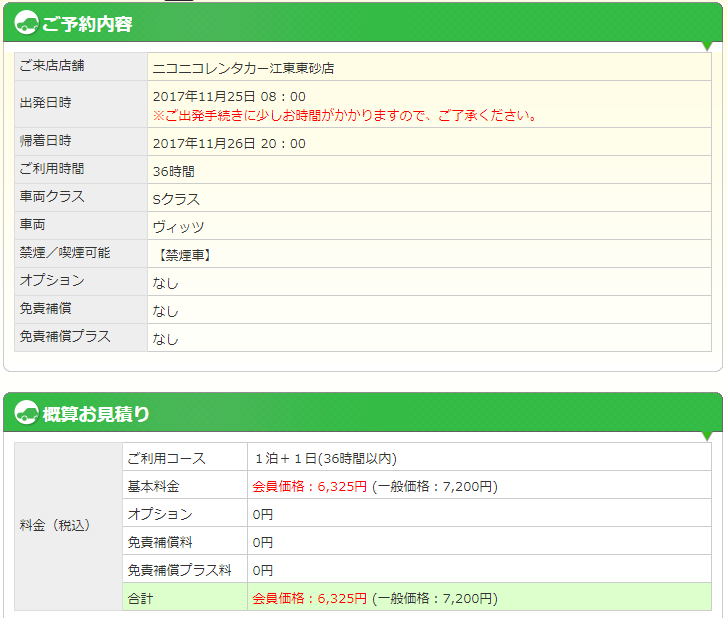Click car icon beside ご予約内容 header
727x618 pixels.
click(26, 22)
